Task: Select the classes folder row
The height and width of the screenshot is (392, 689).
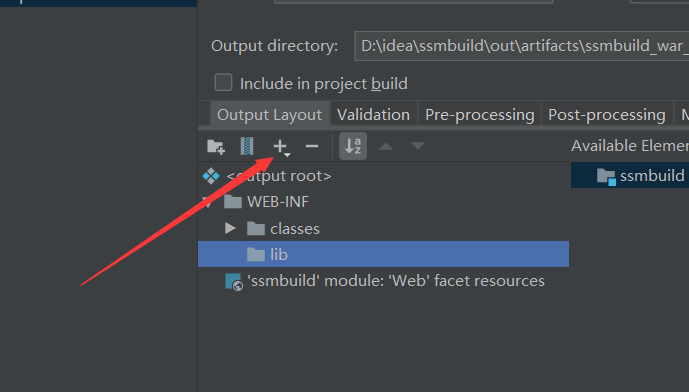Action: (x=383, y=228)
